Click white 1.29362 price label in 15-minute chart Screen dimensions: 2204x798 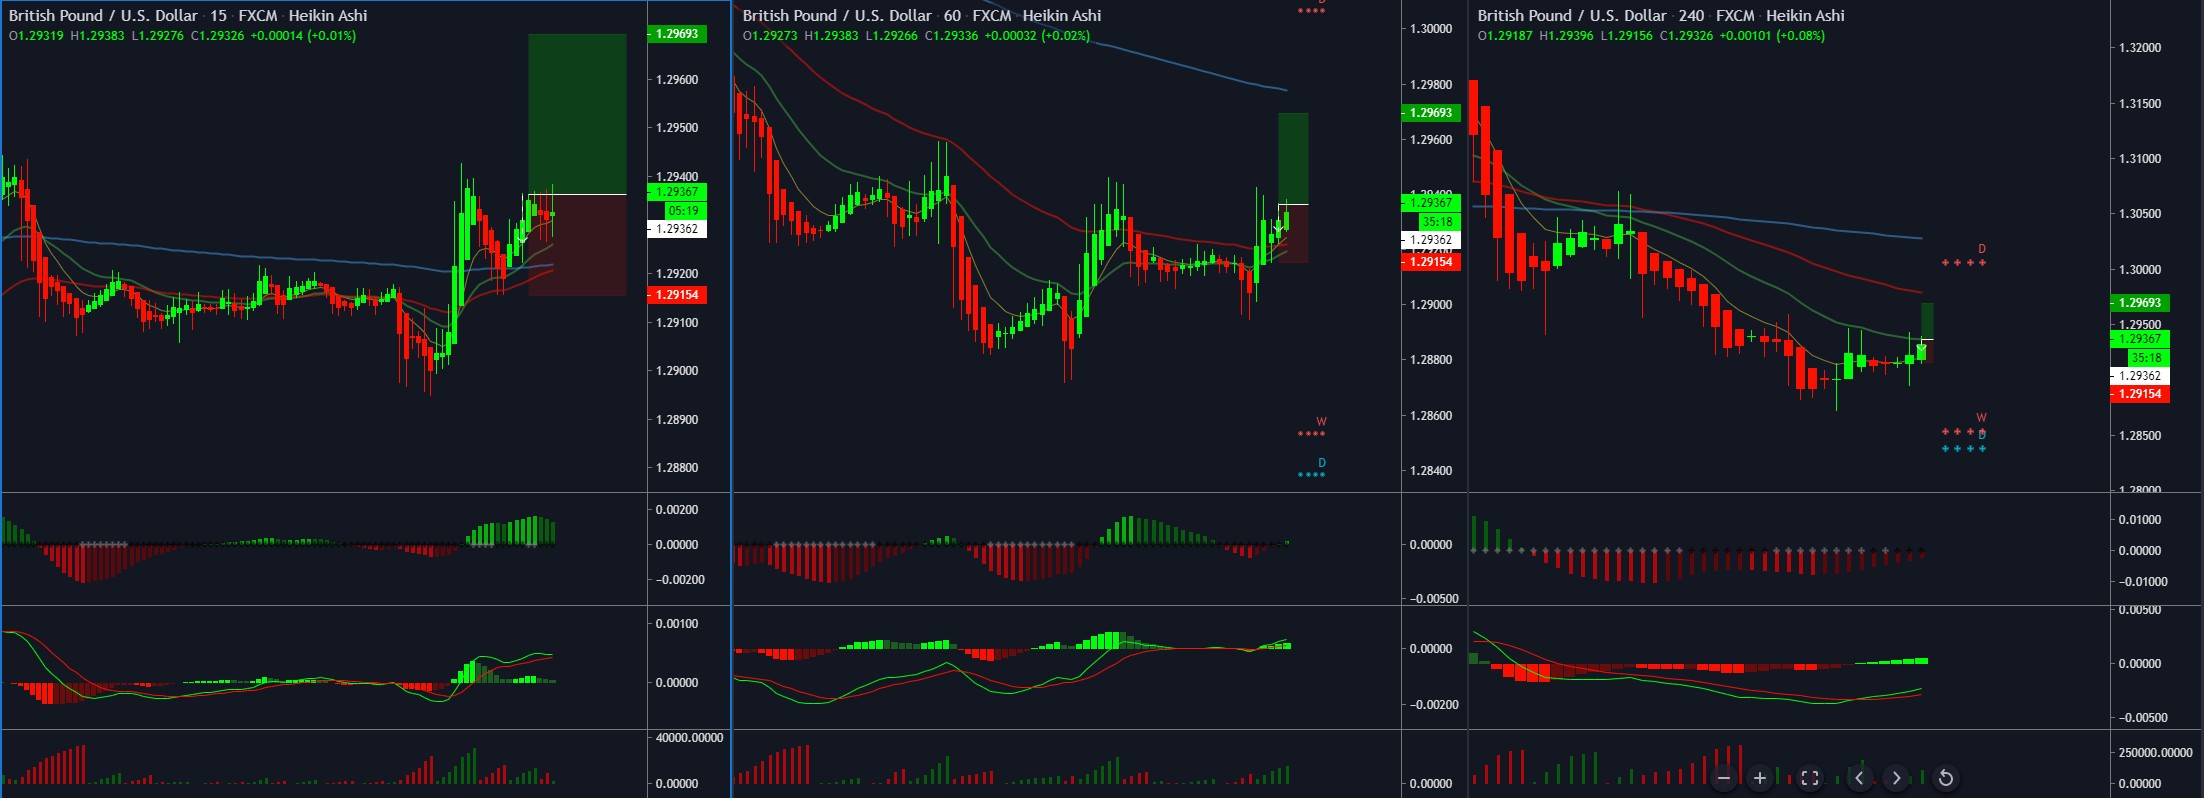click(677, 229)
